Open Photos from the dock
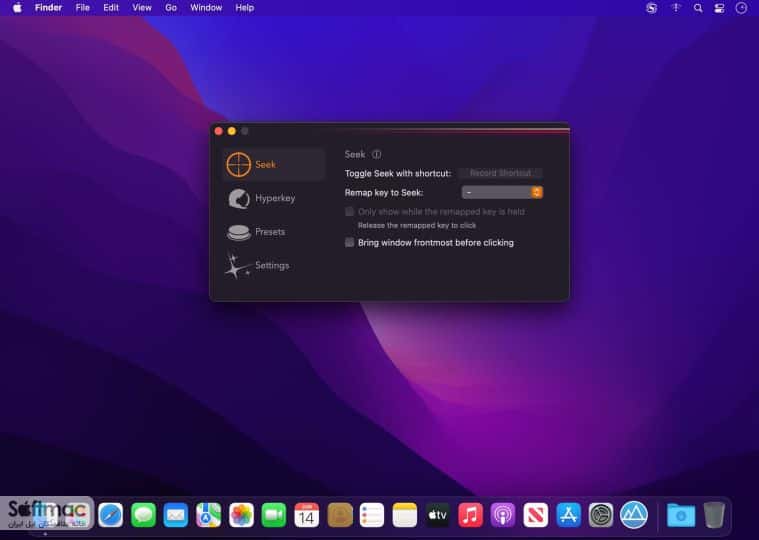Screen dimensions: 759x540 pyautogui.click(x=241, y=515)
